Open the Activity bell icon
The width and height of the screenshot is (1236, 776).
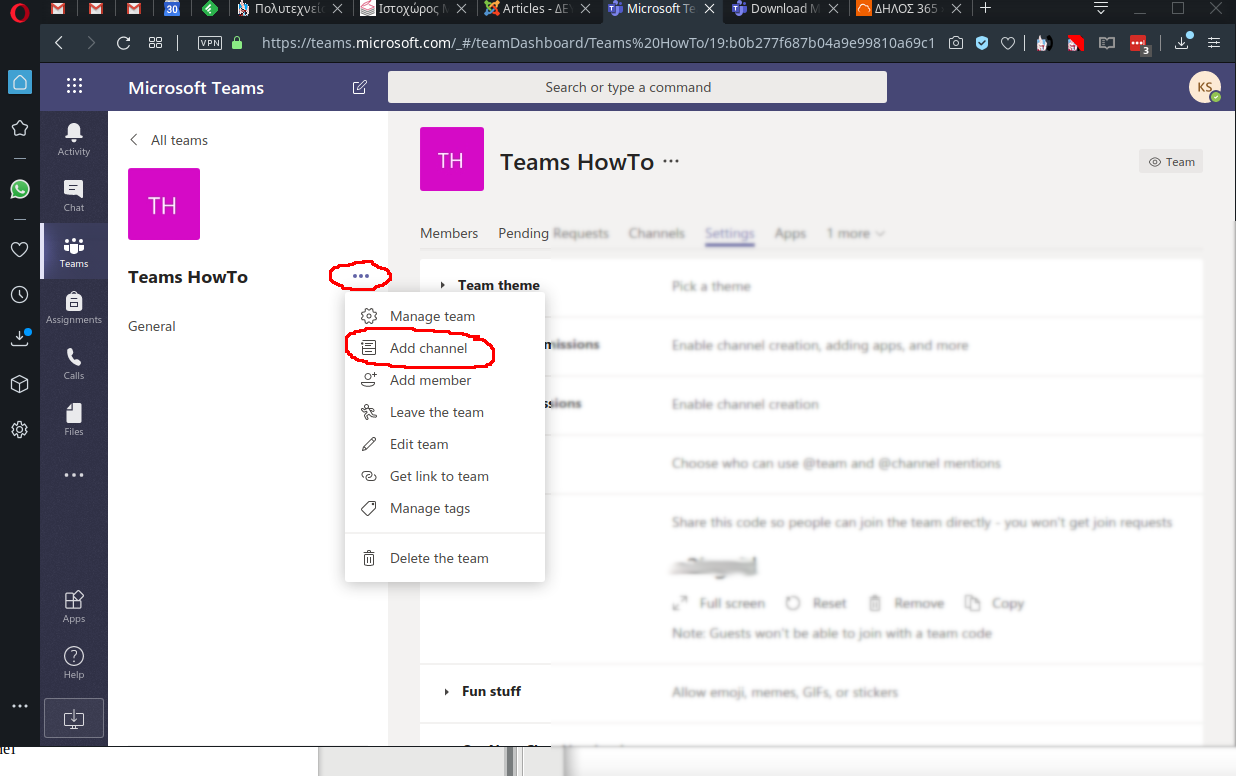point(74,138)
